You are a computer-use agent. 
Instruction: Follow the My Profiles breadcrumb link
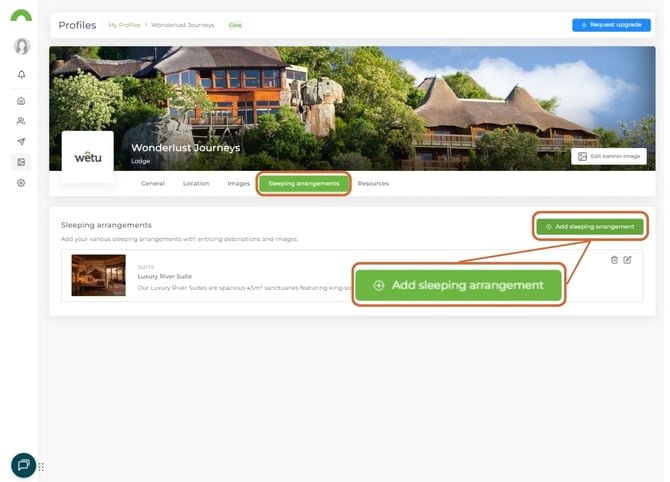[125, 25]
